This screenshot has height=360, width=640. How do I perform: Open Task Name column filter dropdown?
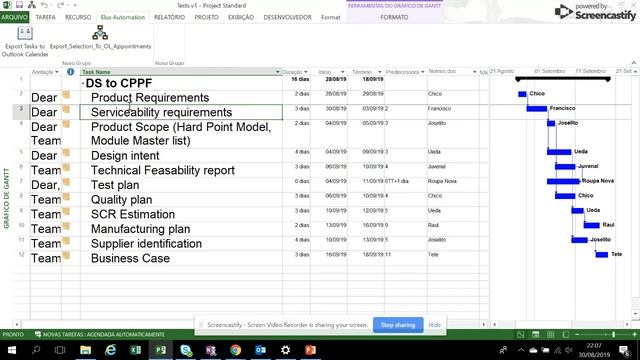pos(278,72)
